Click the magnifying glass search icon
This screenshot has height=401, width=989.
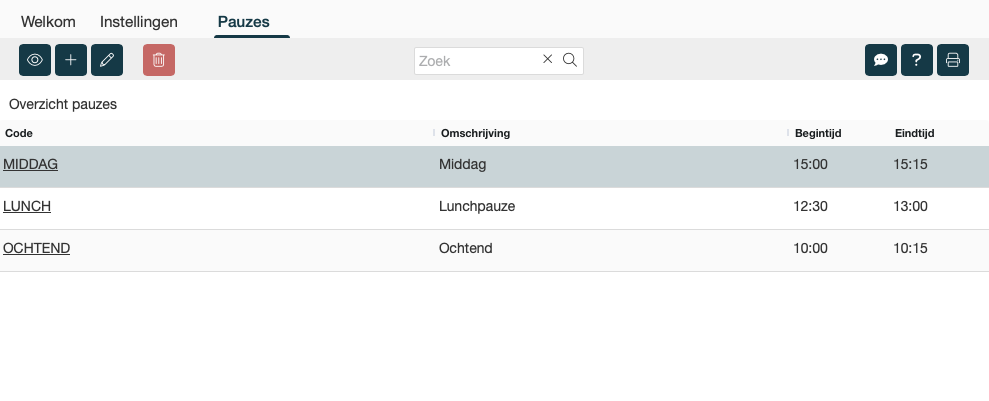(x=570, y=59)
